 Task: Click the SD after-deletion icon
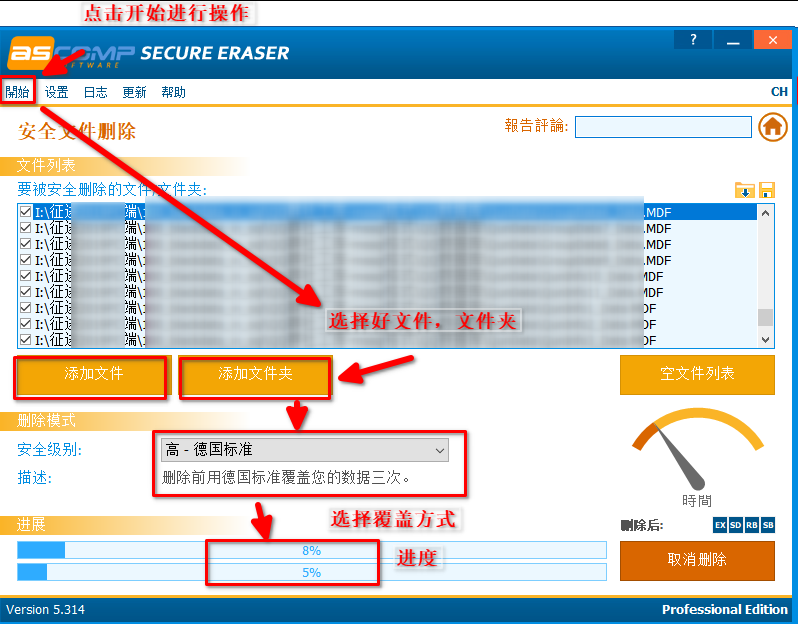point(736,525)
